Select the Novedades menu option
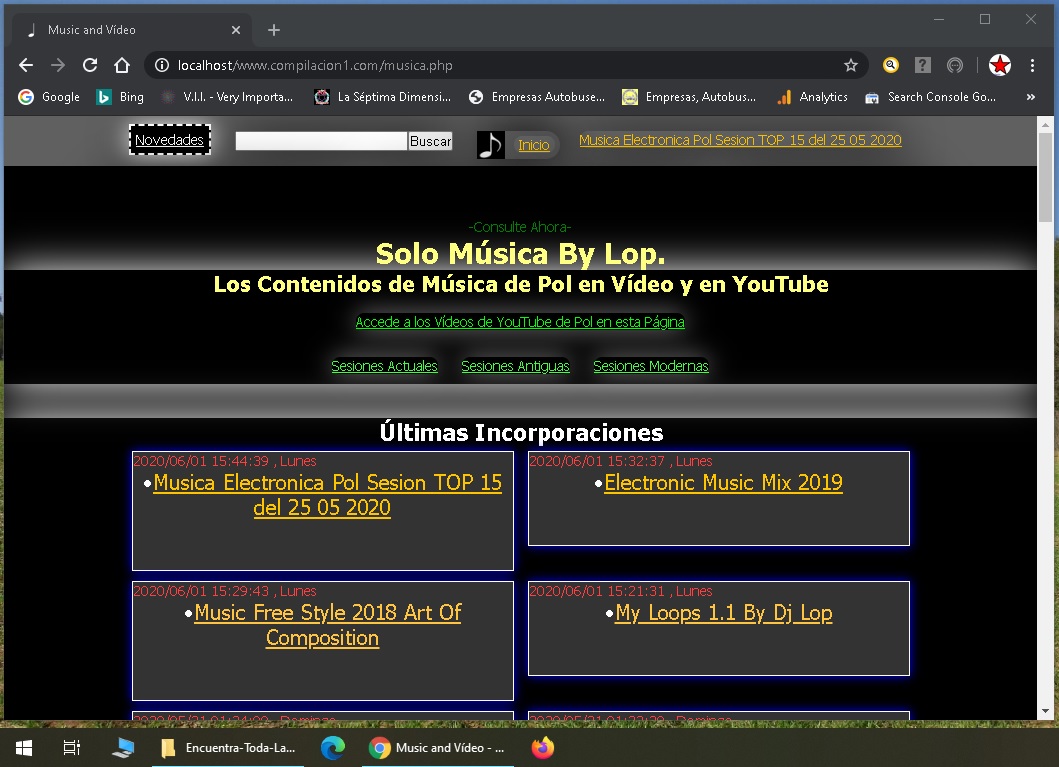The width and height of the screenshot is (1059, 767). (169, 140)
